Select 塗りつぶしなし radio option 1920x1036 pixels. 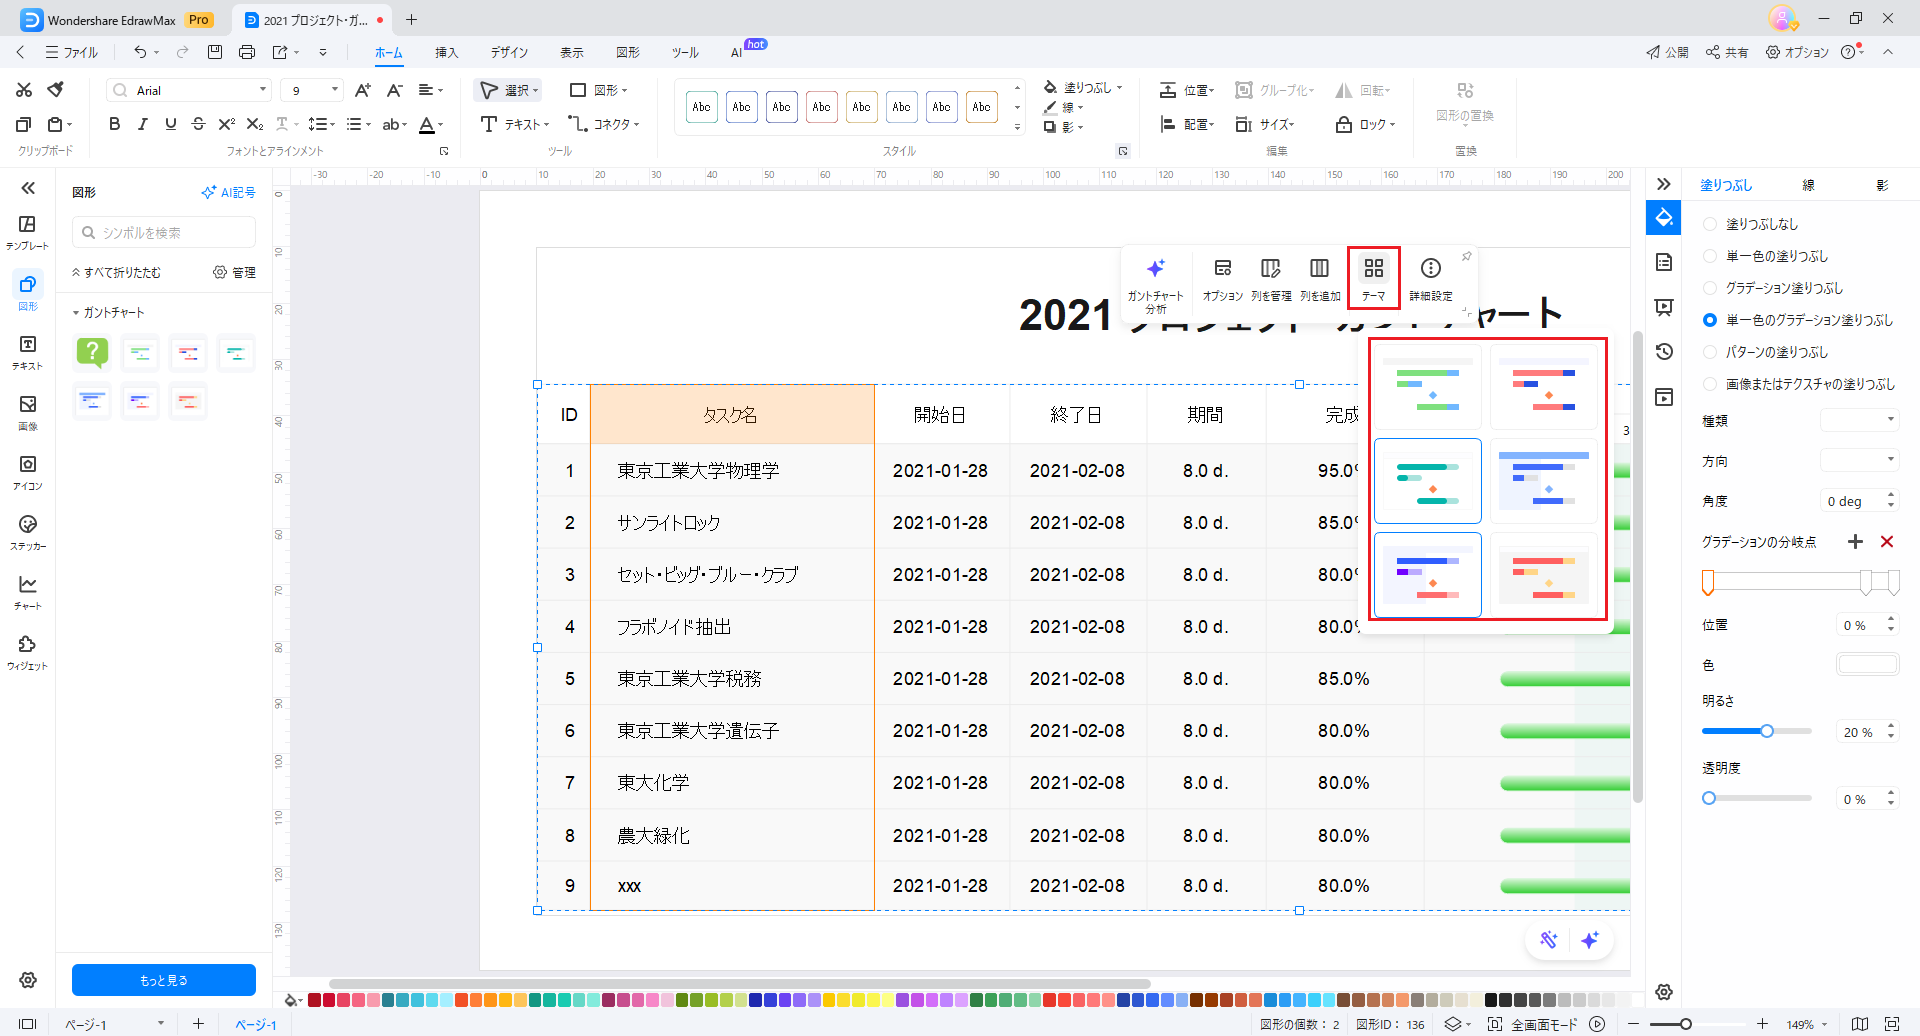click(1710, 224)
